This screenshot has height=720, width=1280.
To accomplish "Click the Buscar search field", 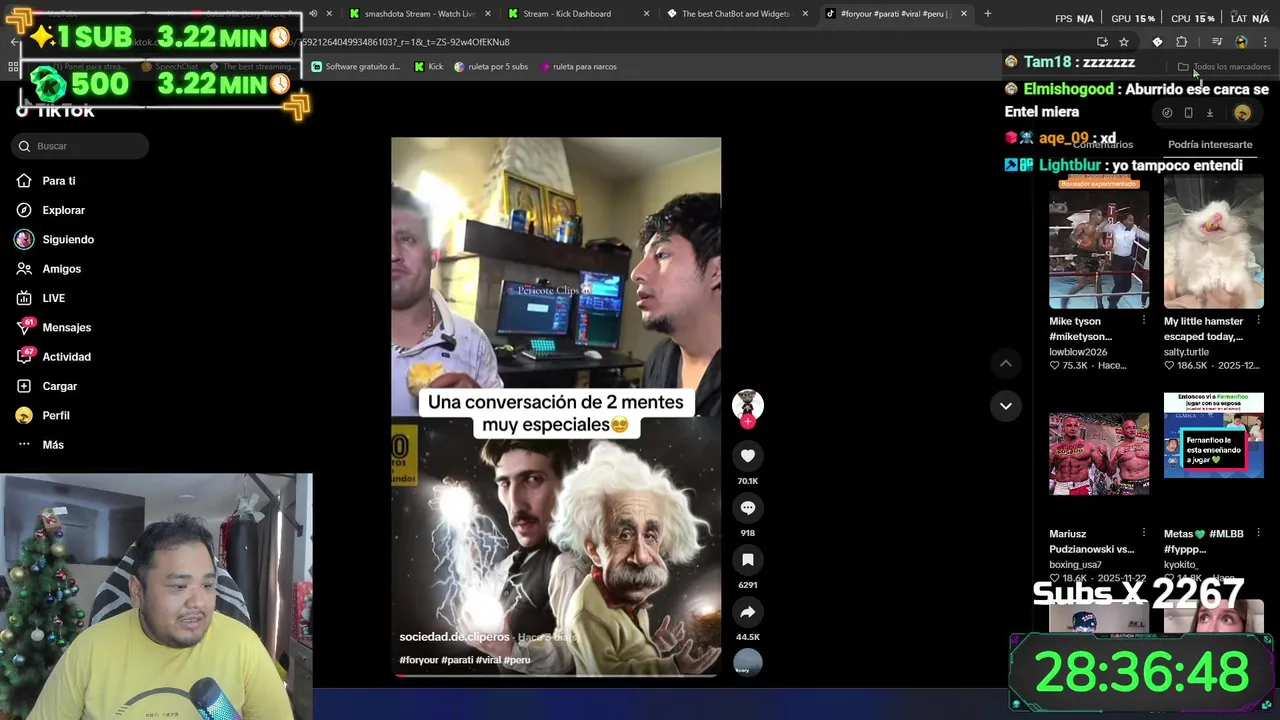I will point(80,146).
